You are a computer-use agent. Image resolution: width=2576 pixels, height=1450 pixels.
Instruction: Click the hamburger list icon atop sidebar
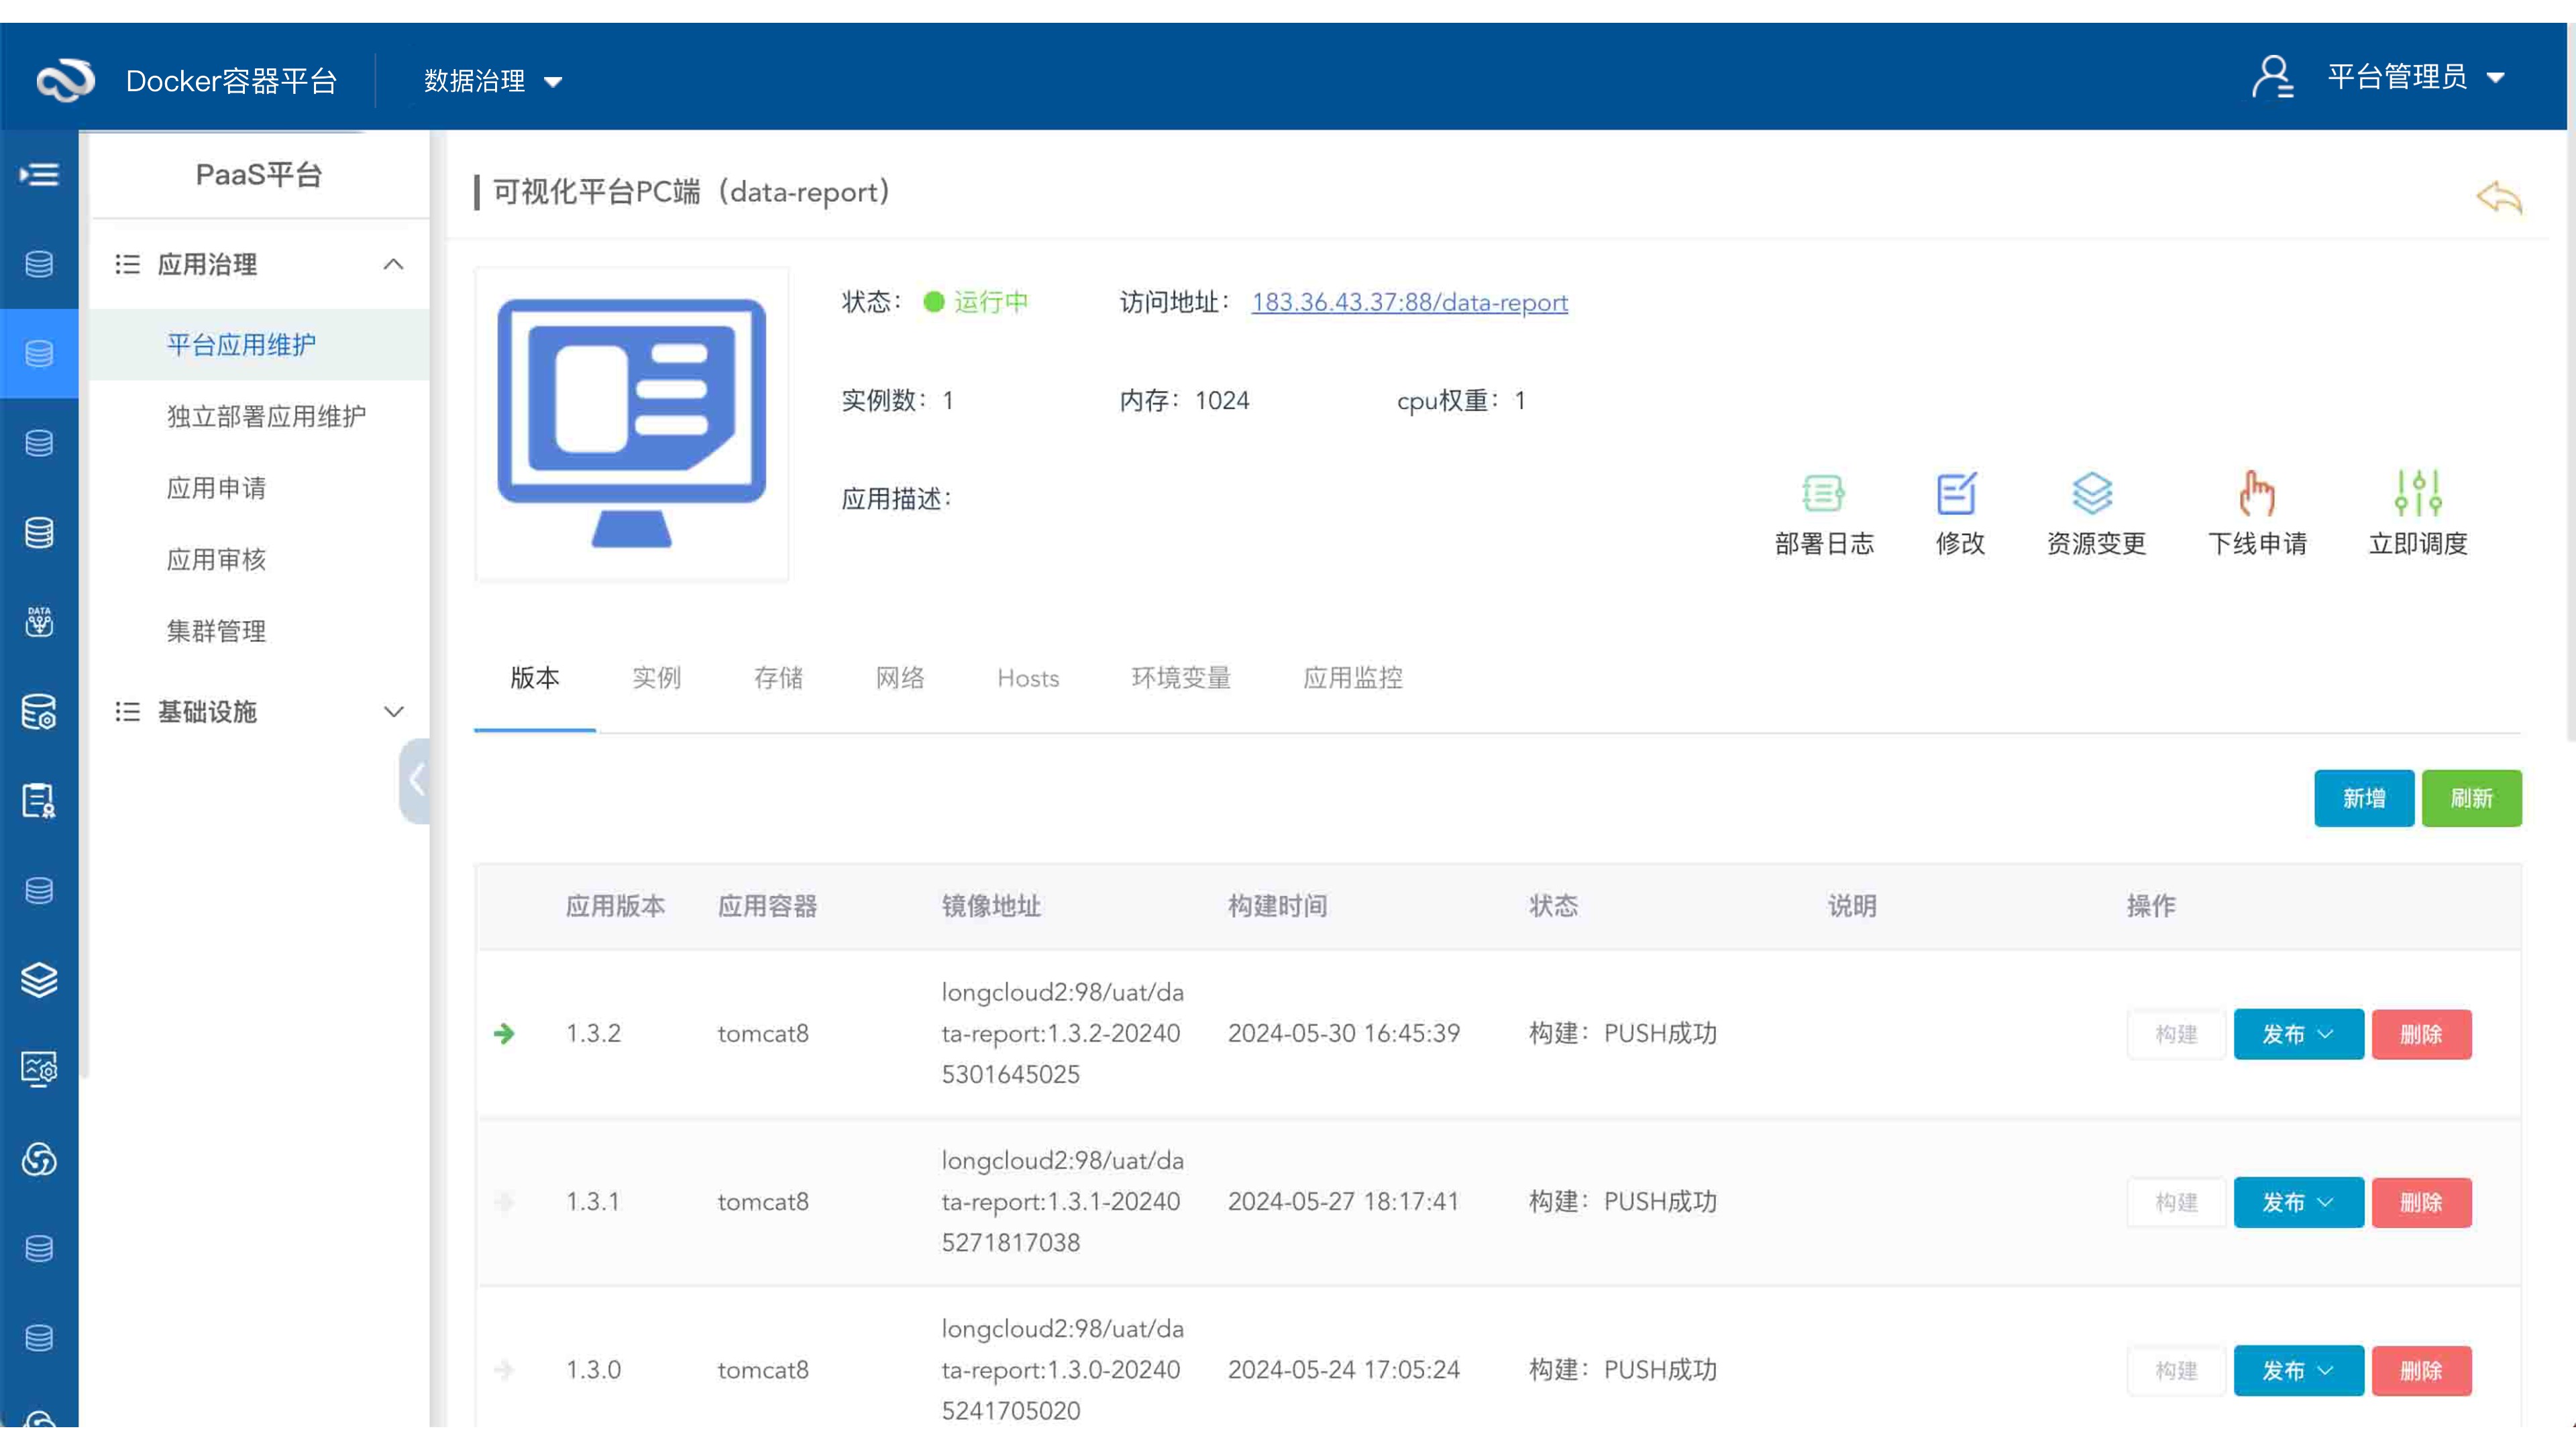[x=39, y=174]
